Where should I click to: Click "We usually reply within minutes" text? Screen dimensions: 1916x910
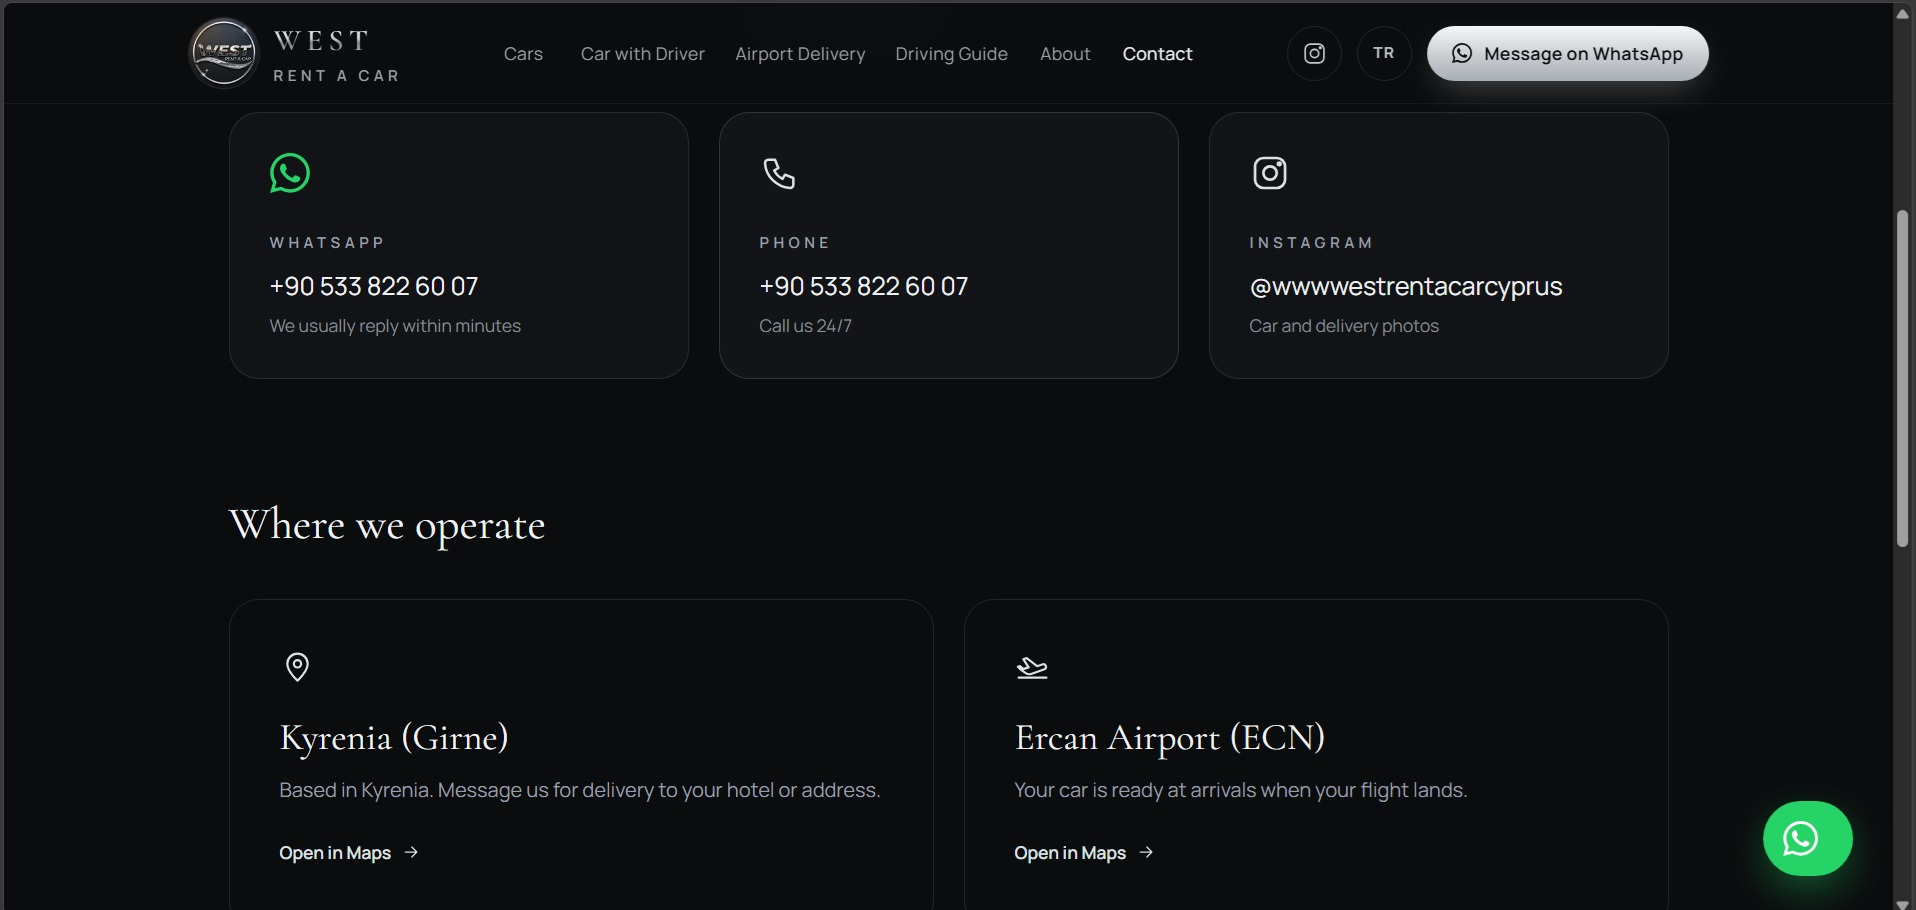[x=395, y=326]
